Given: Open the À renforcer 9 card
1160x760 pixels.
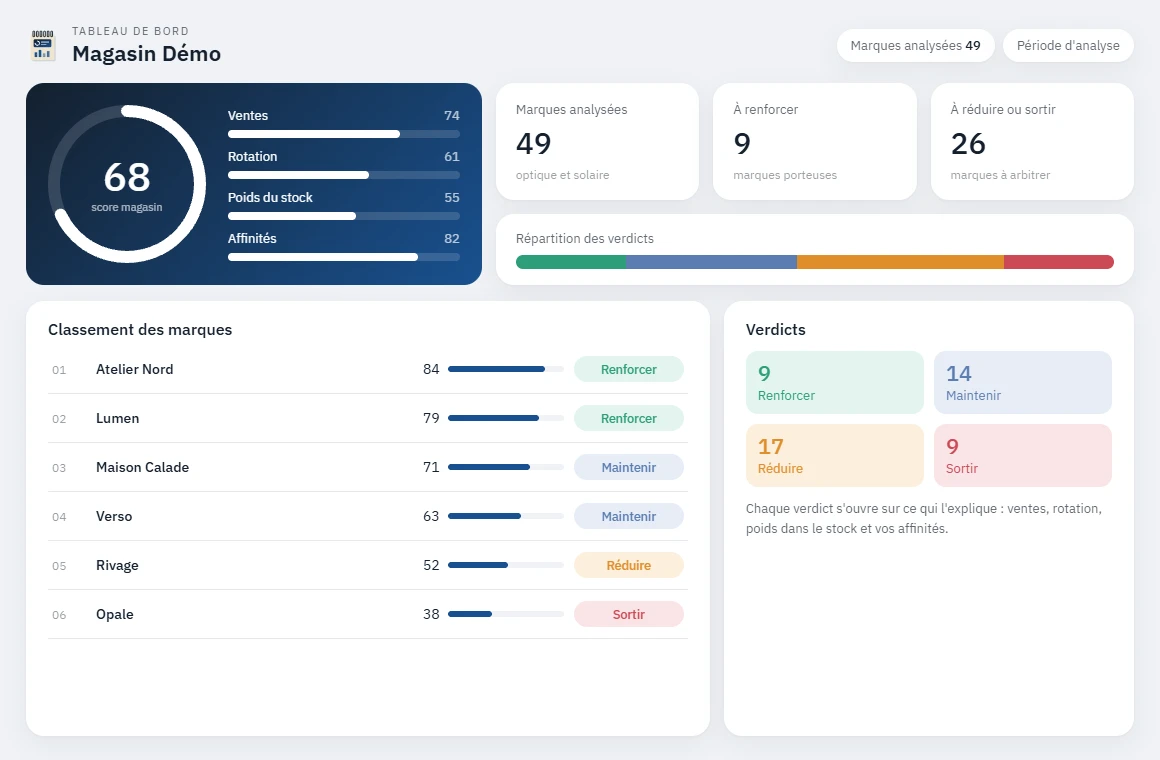Looking at the screenshot, I should (815, 141).
